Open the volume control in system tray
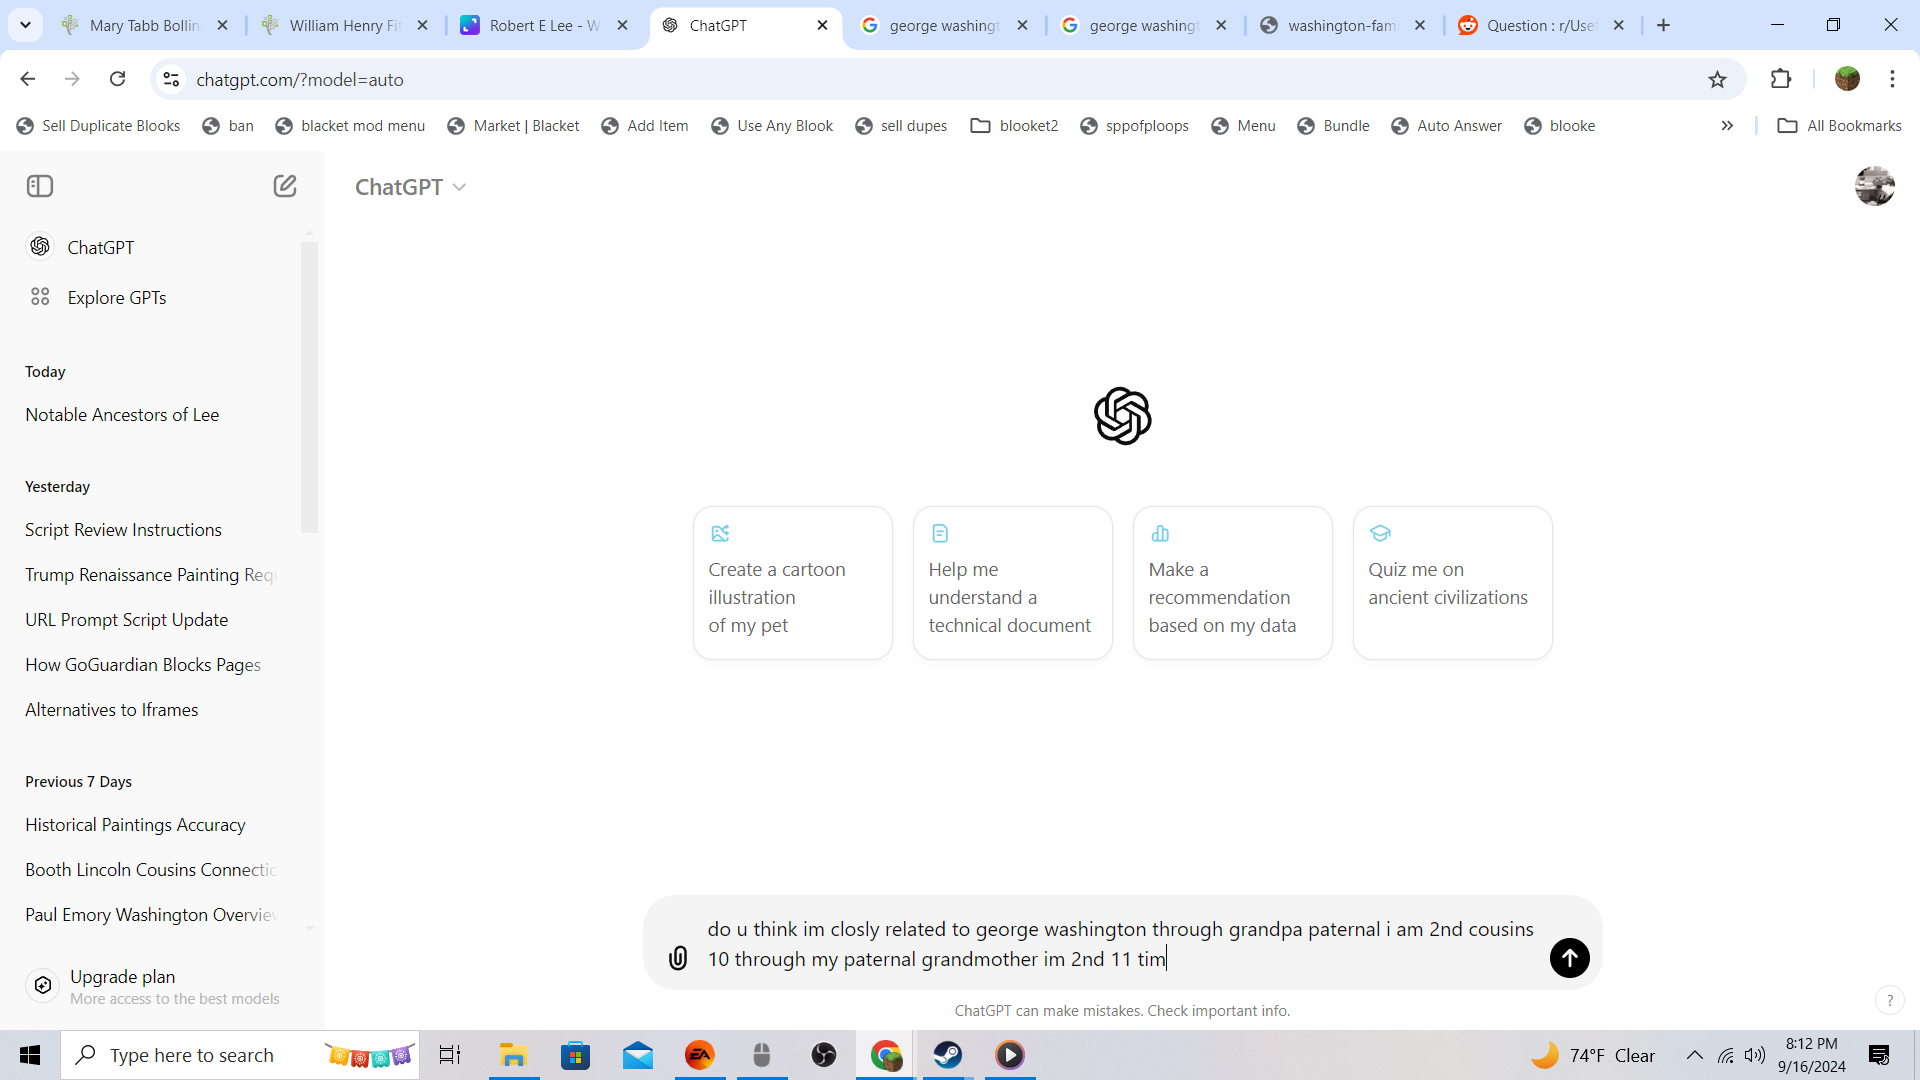This screenshot has height=1080, width=1920. (x=1755, y=1055)
